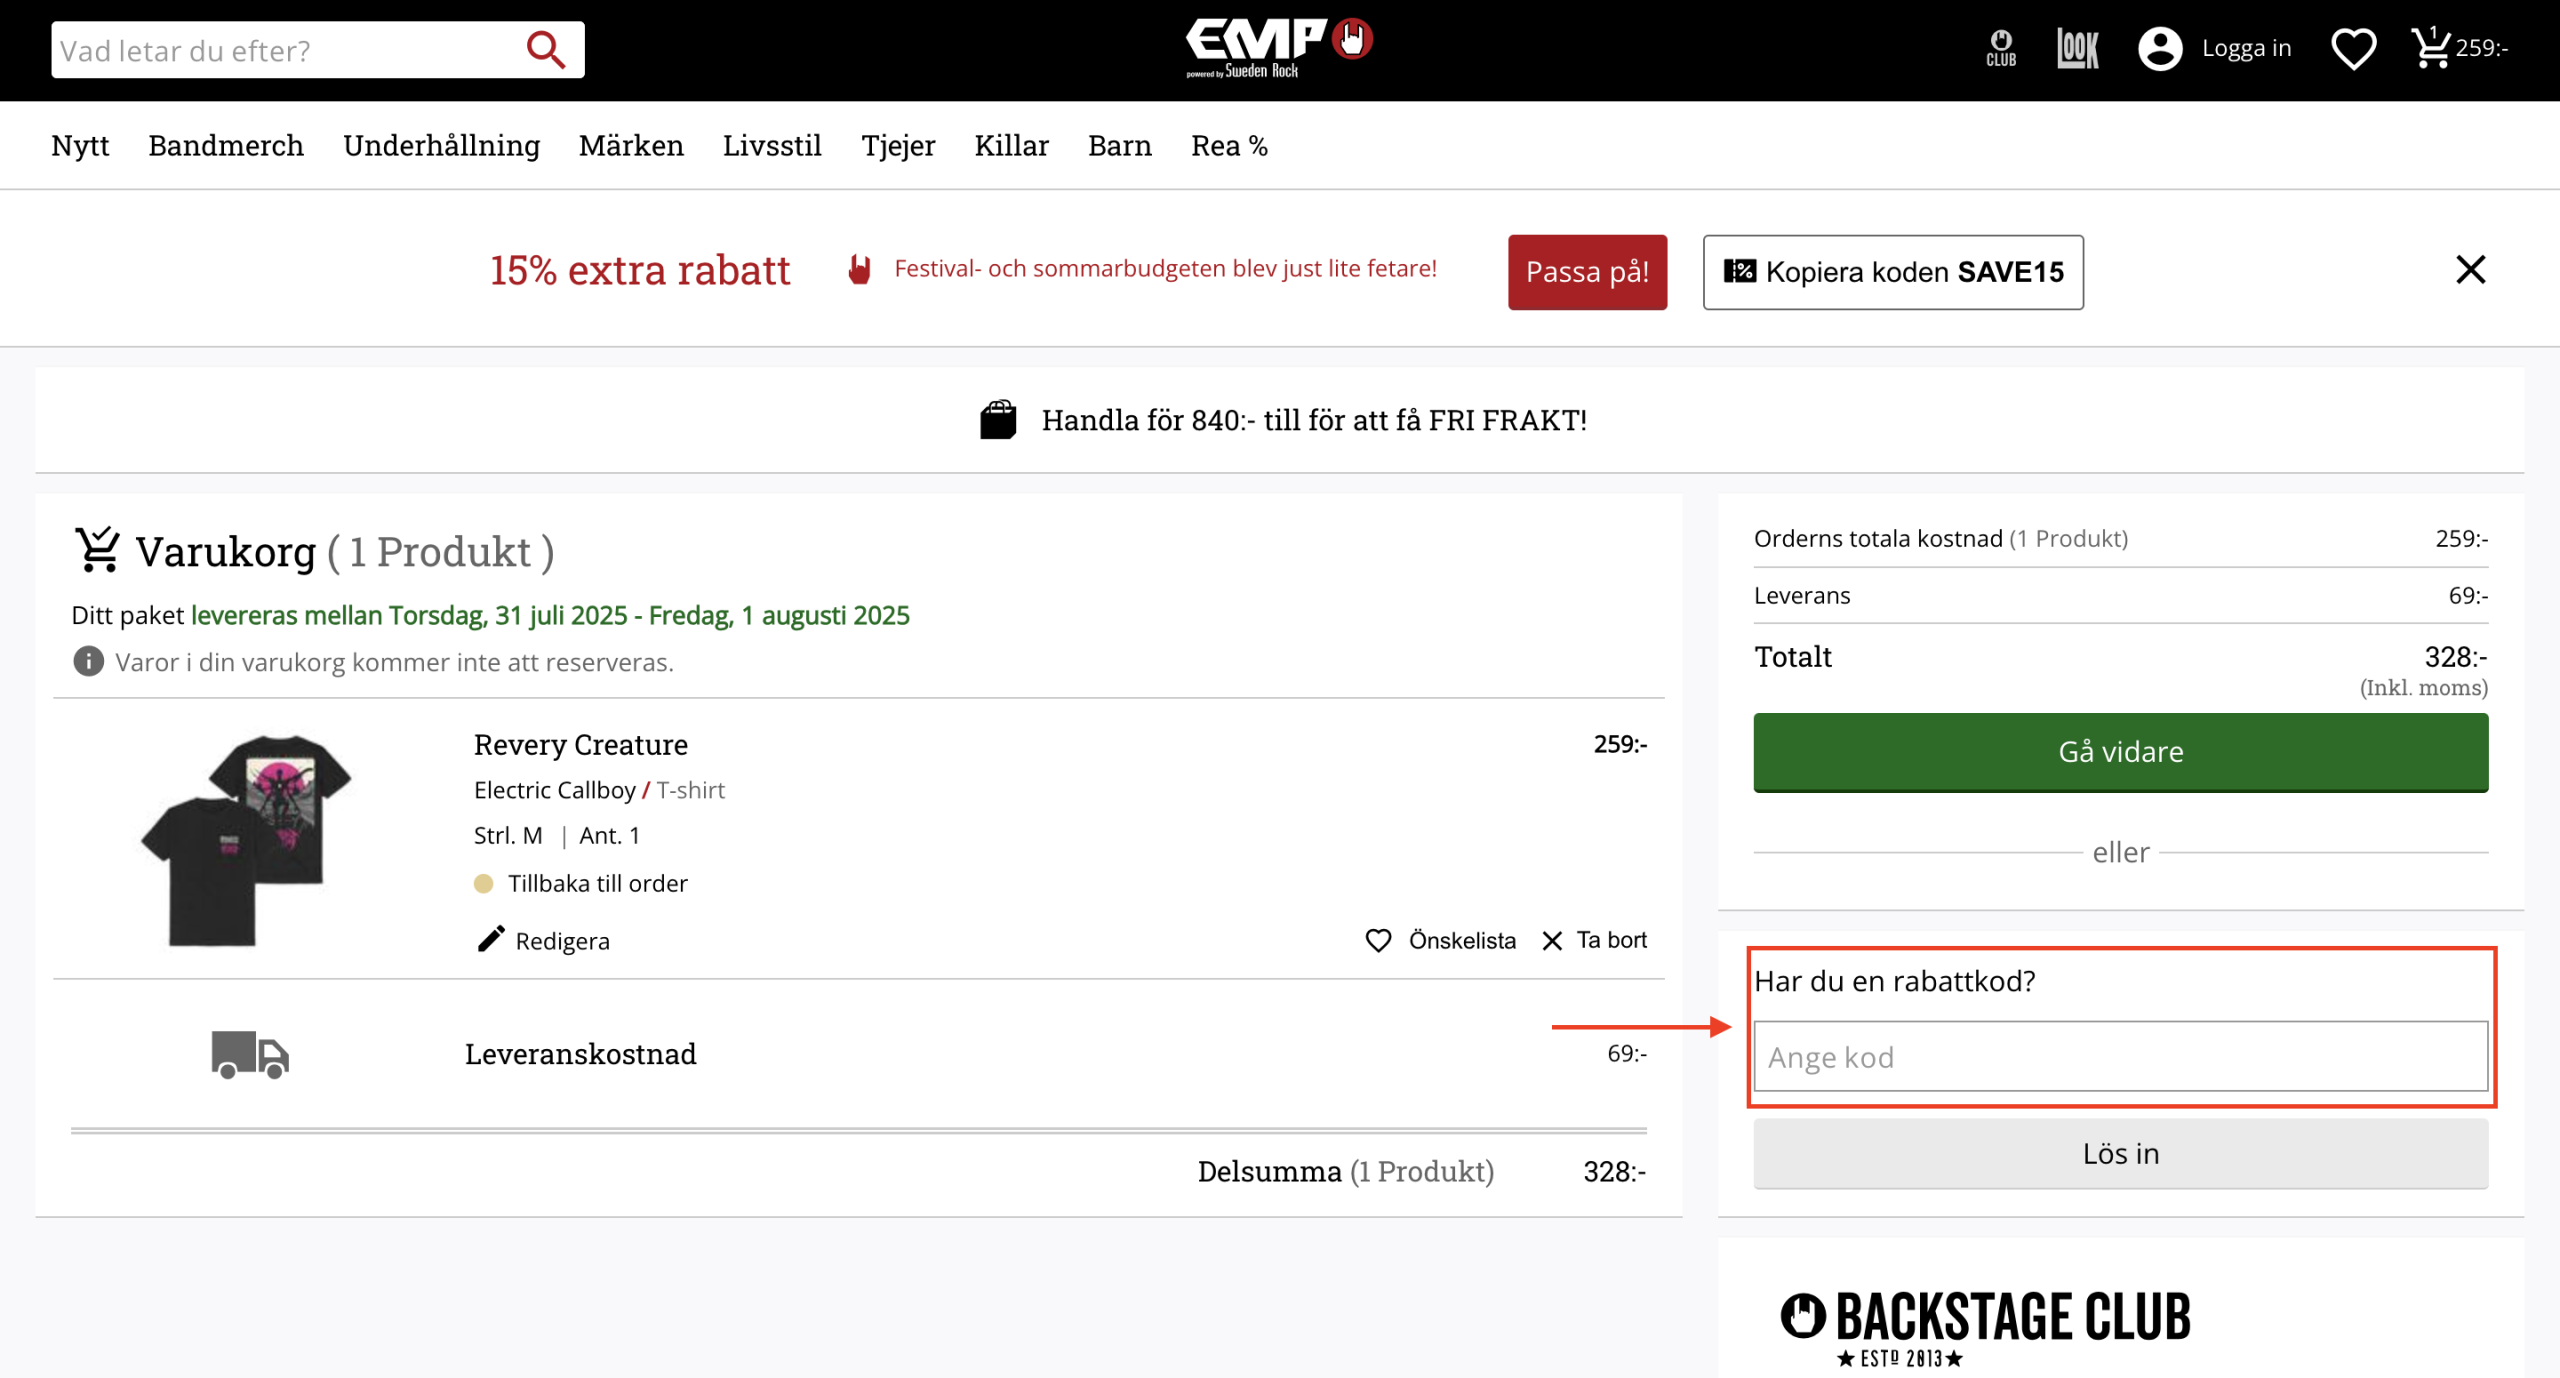Viewport: 2560px width, 1378px height.
Task: Click the delivery date range text
Action: tap(550, 615)
